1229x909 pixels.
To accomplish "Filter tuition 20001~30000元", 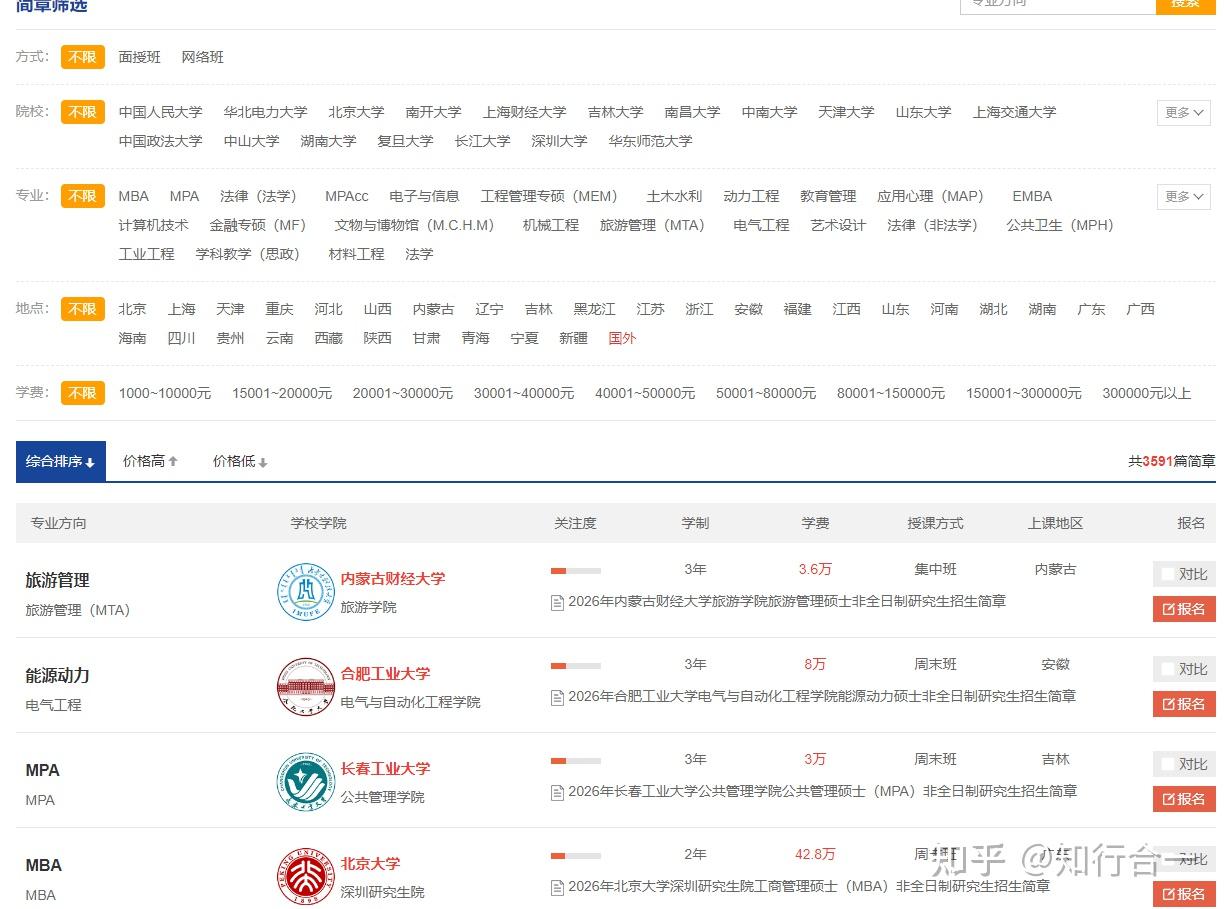I will pyautogui.click(x=403, y=393).
